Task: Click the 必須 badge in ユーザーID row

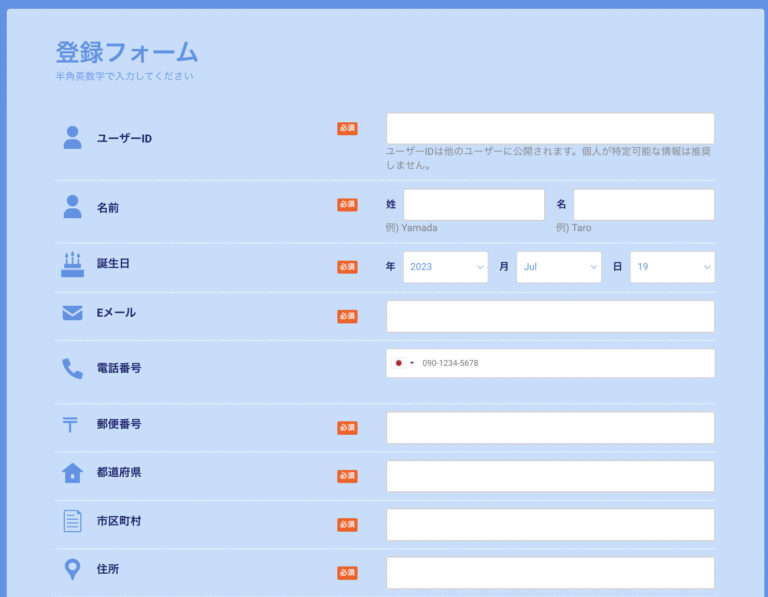Action: [x=347, y=128]
